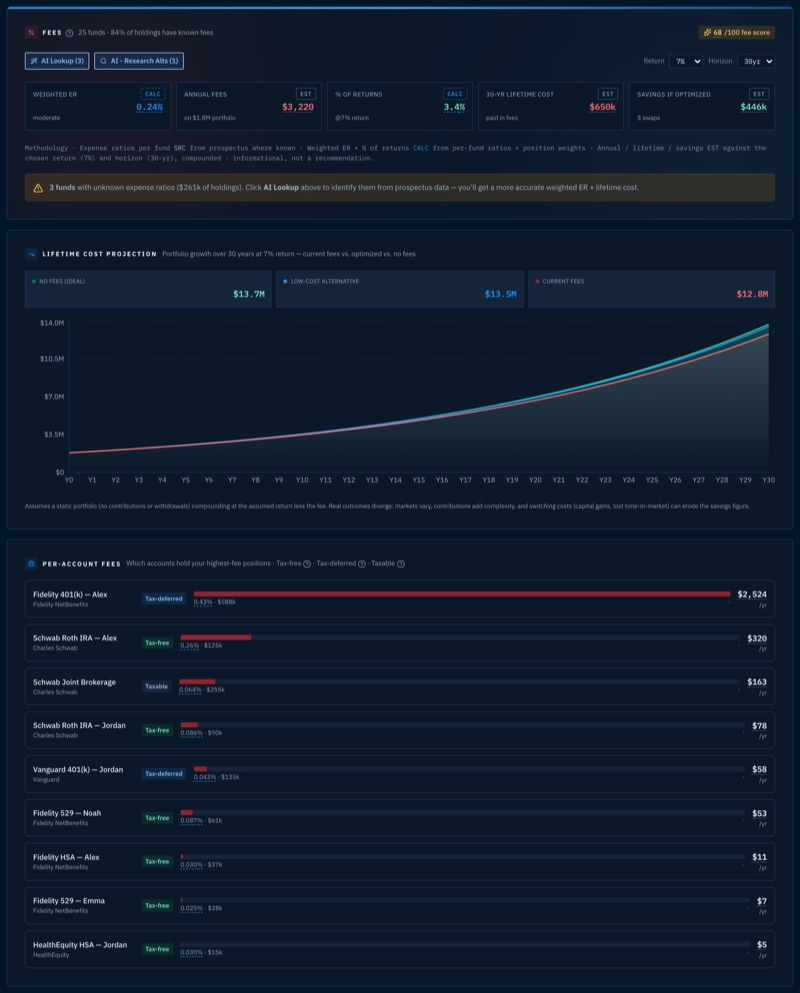Select the No Fees (Ideal) $13.7M card
This screenshot has width=800, height=993.
[148, 289]
